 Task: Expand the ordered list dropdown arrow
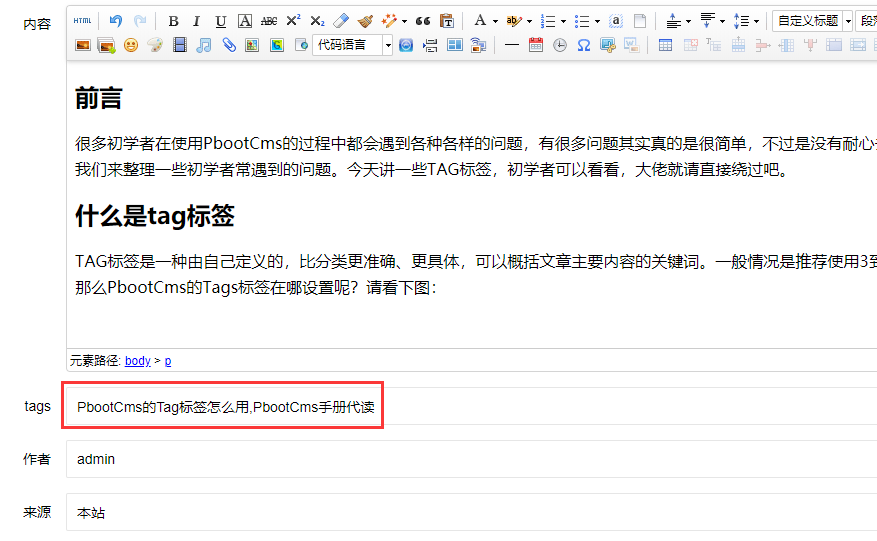point(563,21)
